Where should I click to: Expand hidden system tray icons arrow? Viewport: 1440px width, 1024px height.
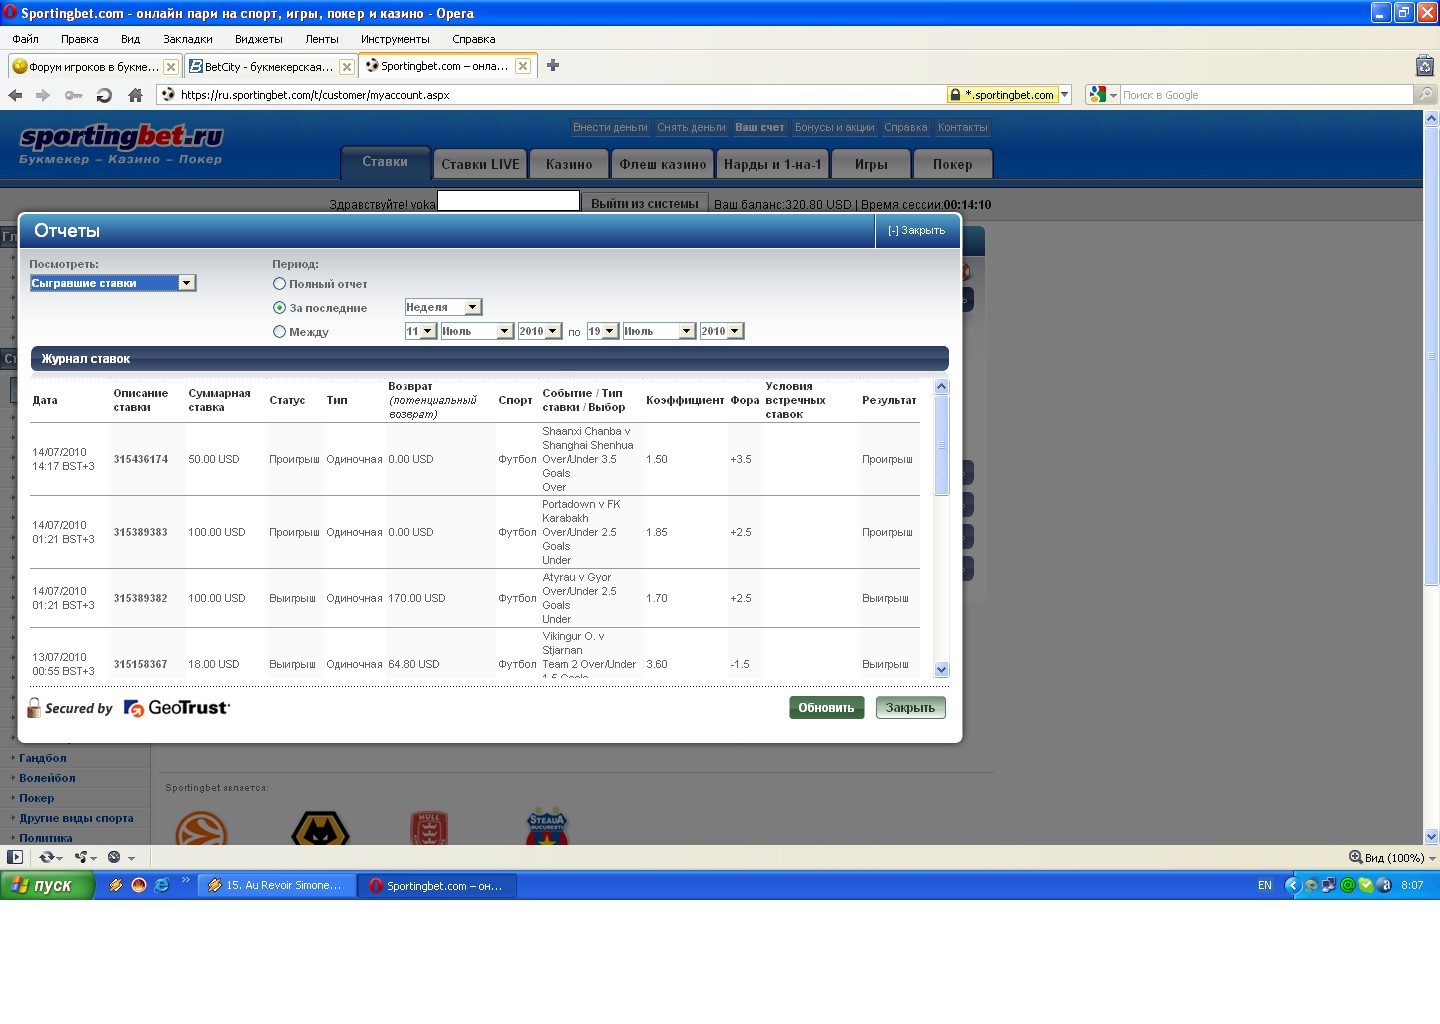point(1291,885)
